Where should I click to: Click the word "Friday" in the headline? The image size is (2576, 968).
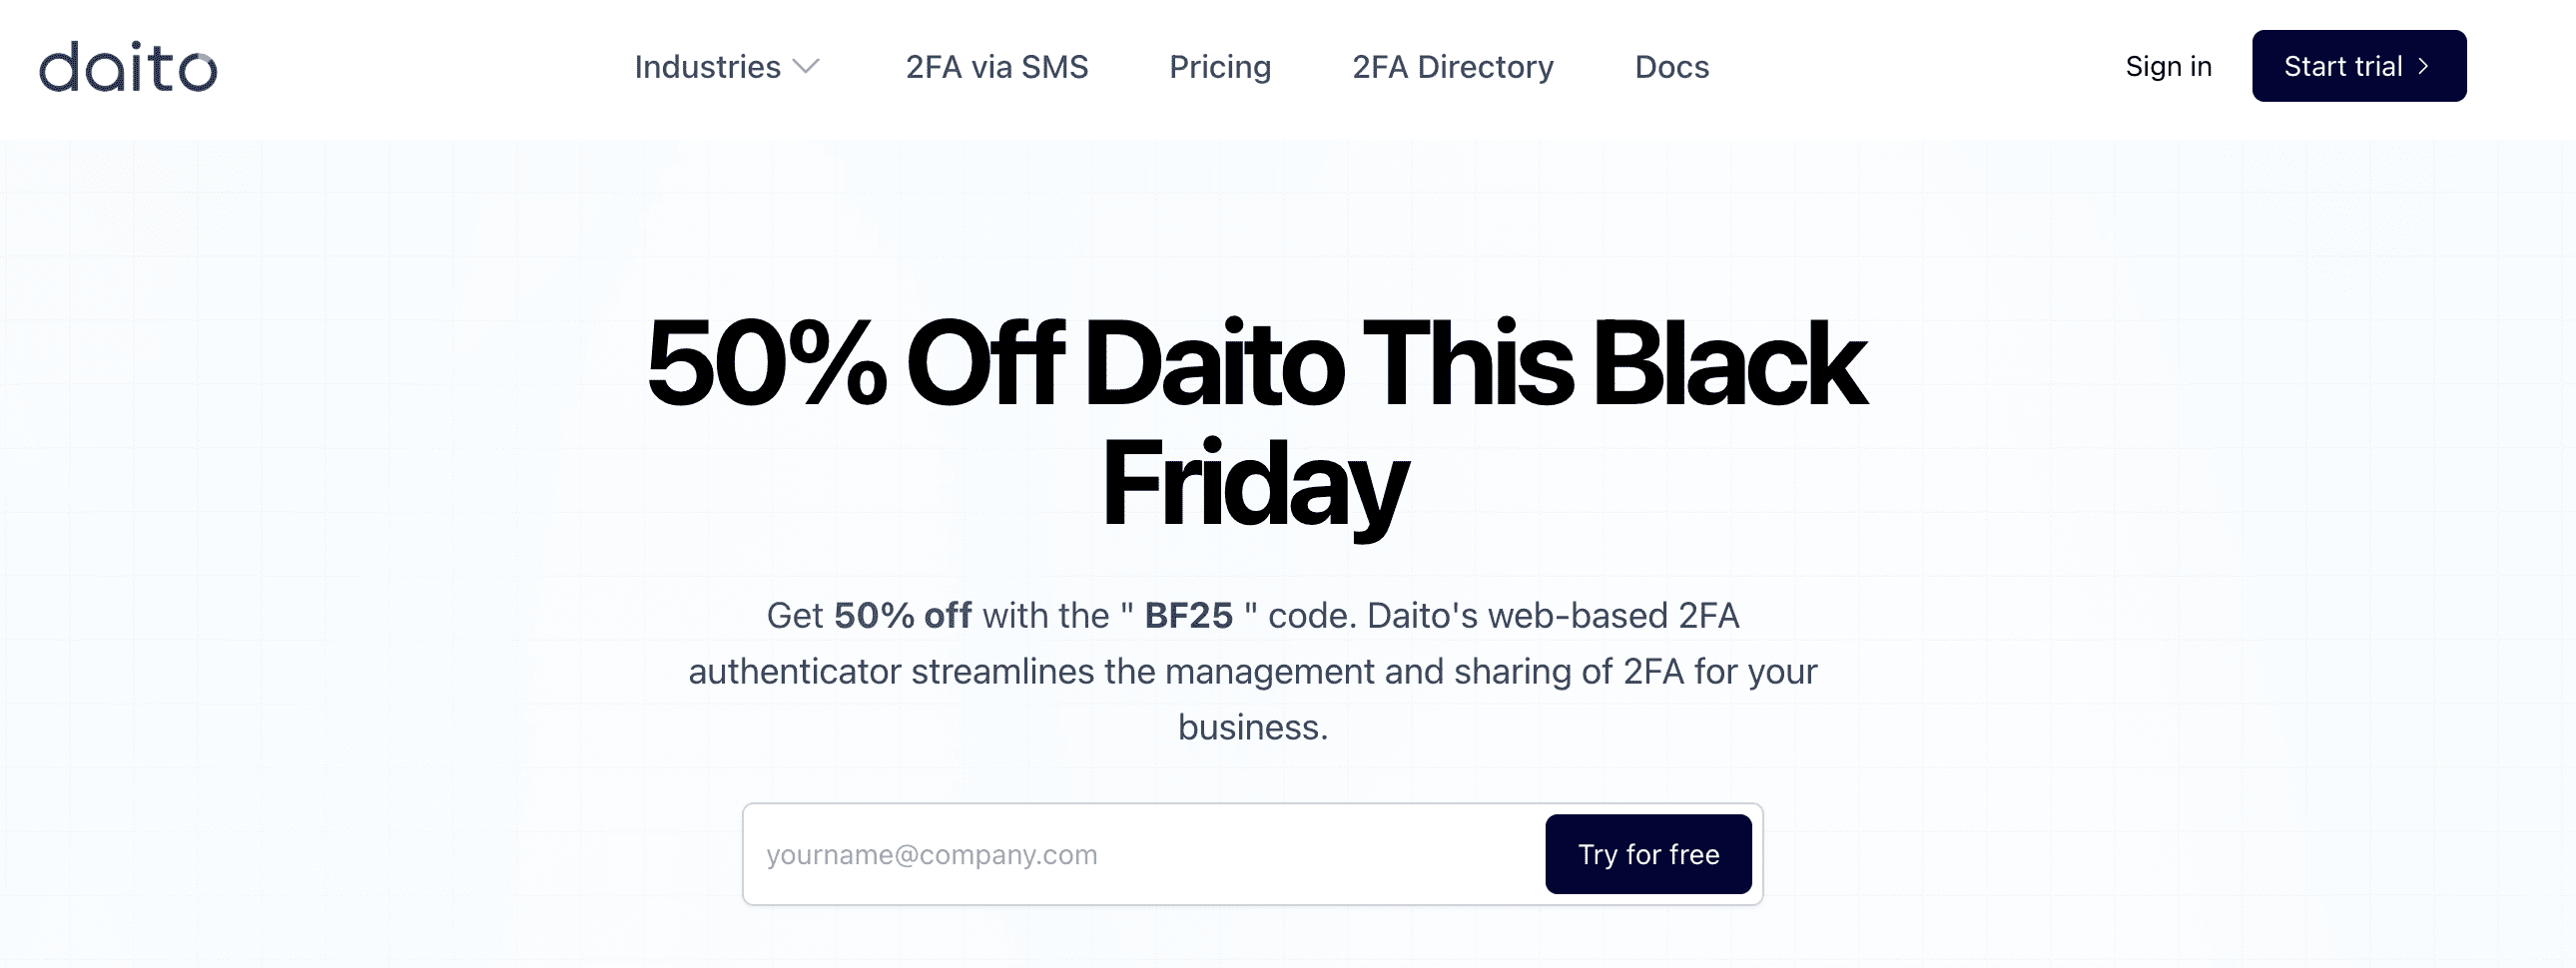click(1254, 484)
